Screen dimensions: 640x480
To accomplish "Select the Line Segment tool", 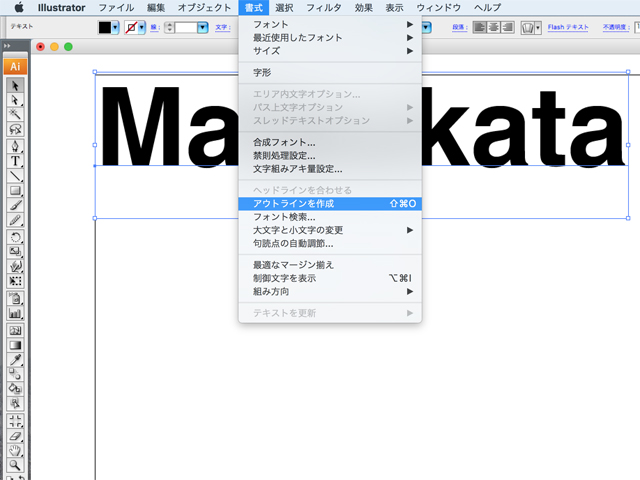I will 15,176.
